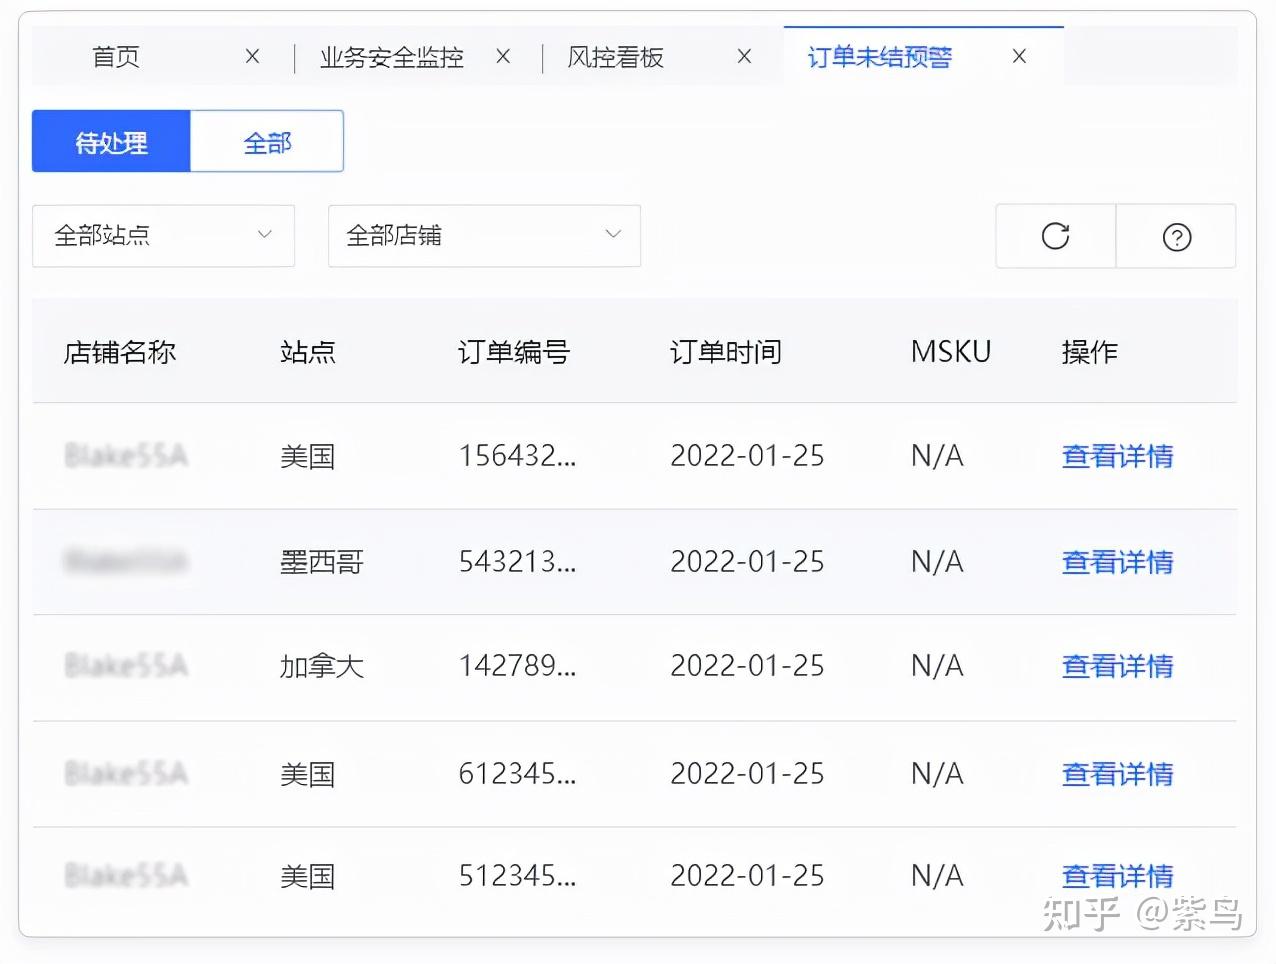Click the 加拿大 site cell

click(321, 666)
